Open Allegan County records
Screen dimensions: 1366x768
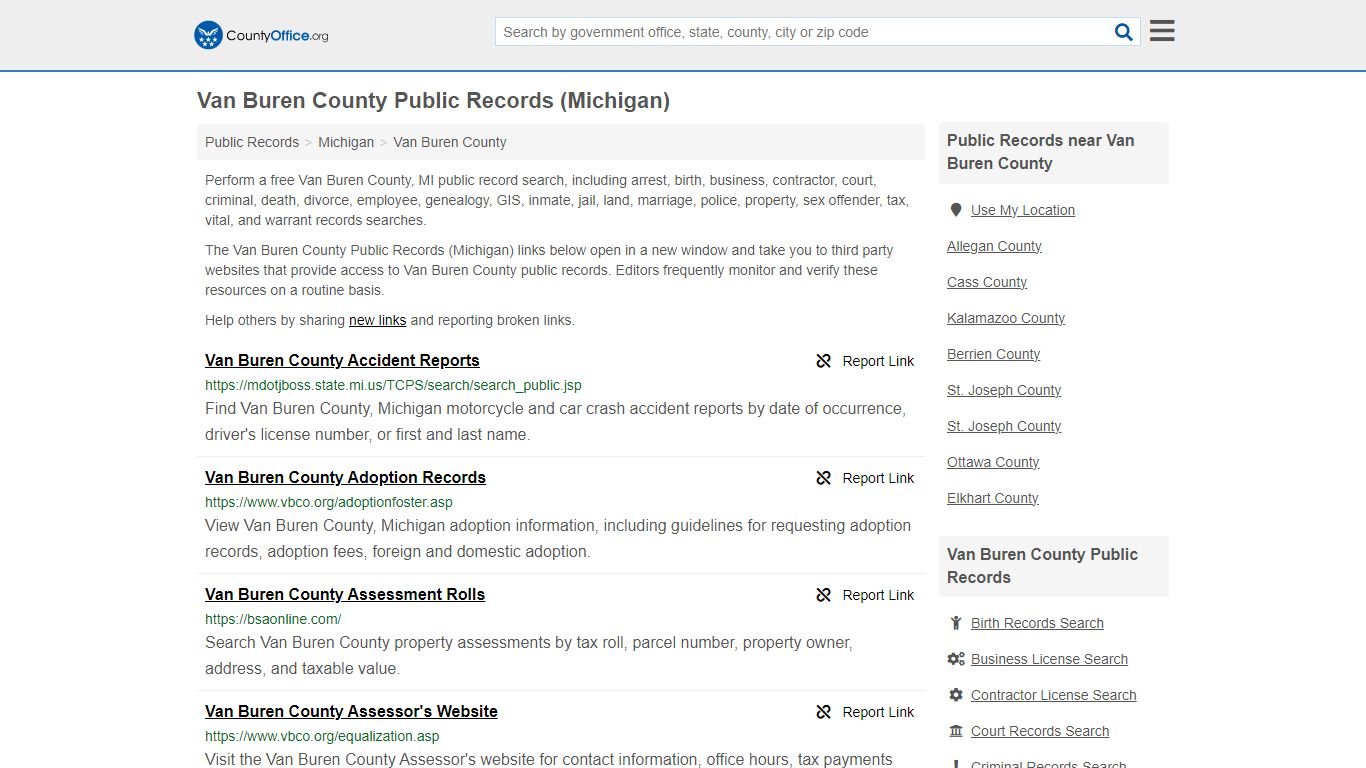pyautogui.click(x=994, y=246)
